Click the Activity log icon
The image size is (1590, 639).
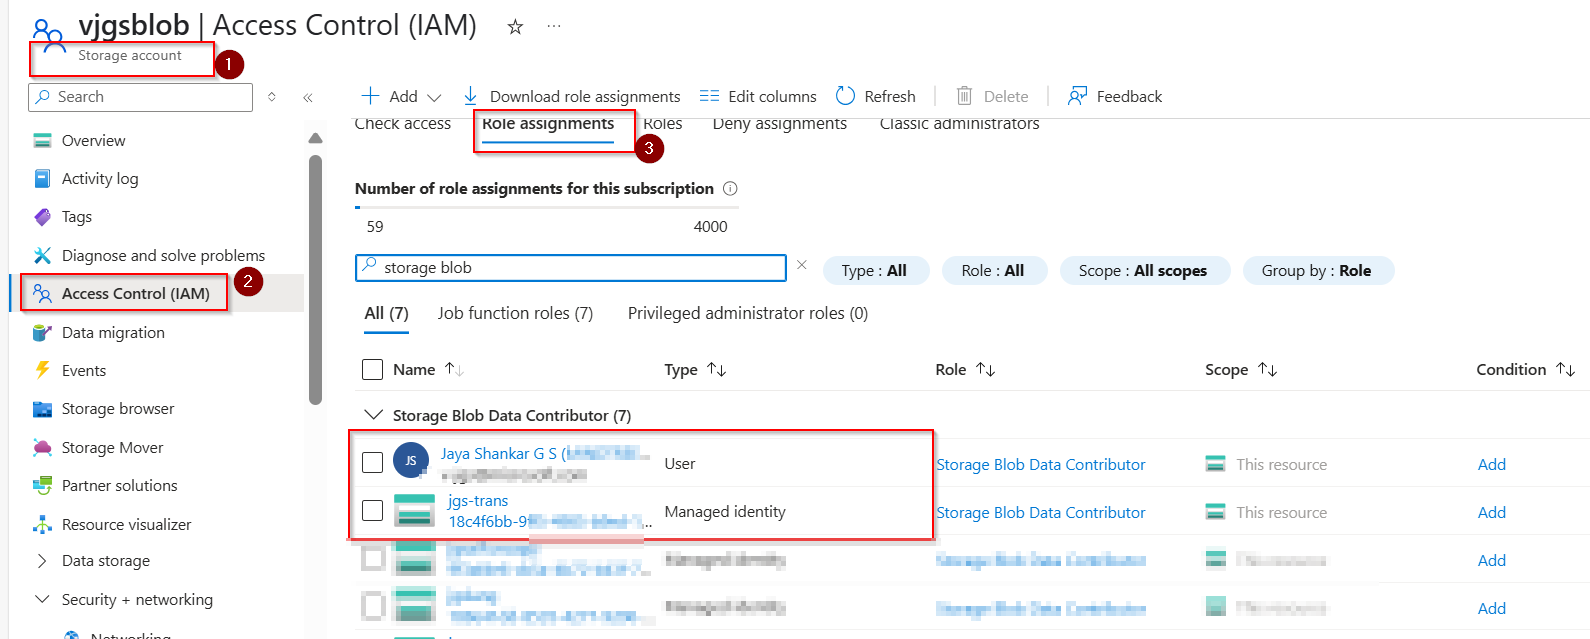(x=42, y=179)
